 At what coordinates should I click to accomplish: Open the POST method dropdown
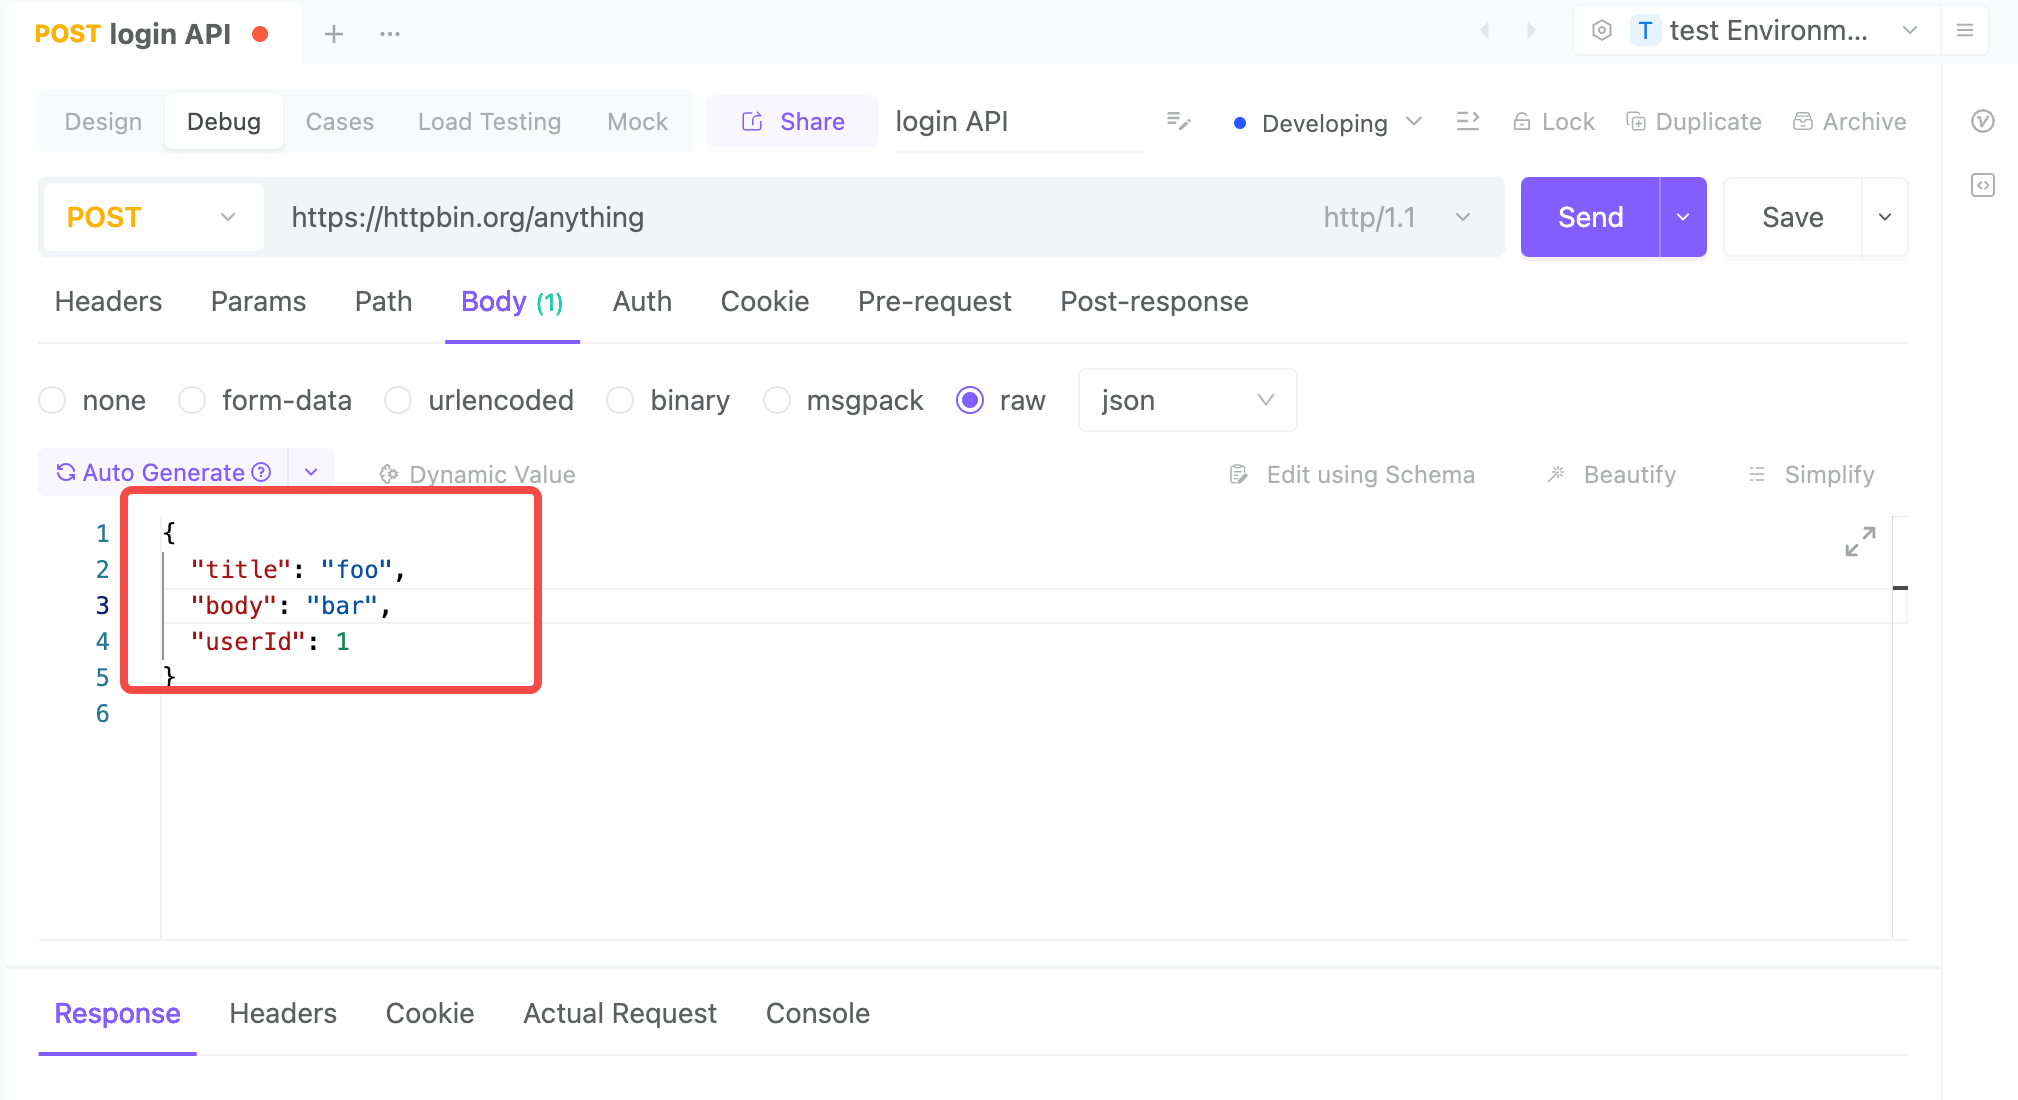(154, 217)
